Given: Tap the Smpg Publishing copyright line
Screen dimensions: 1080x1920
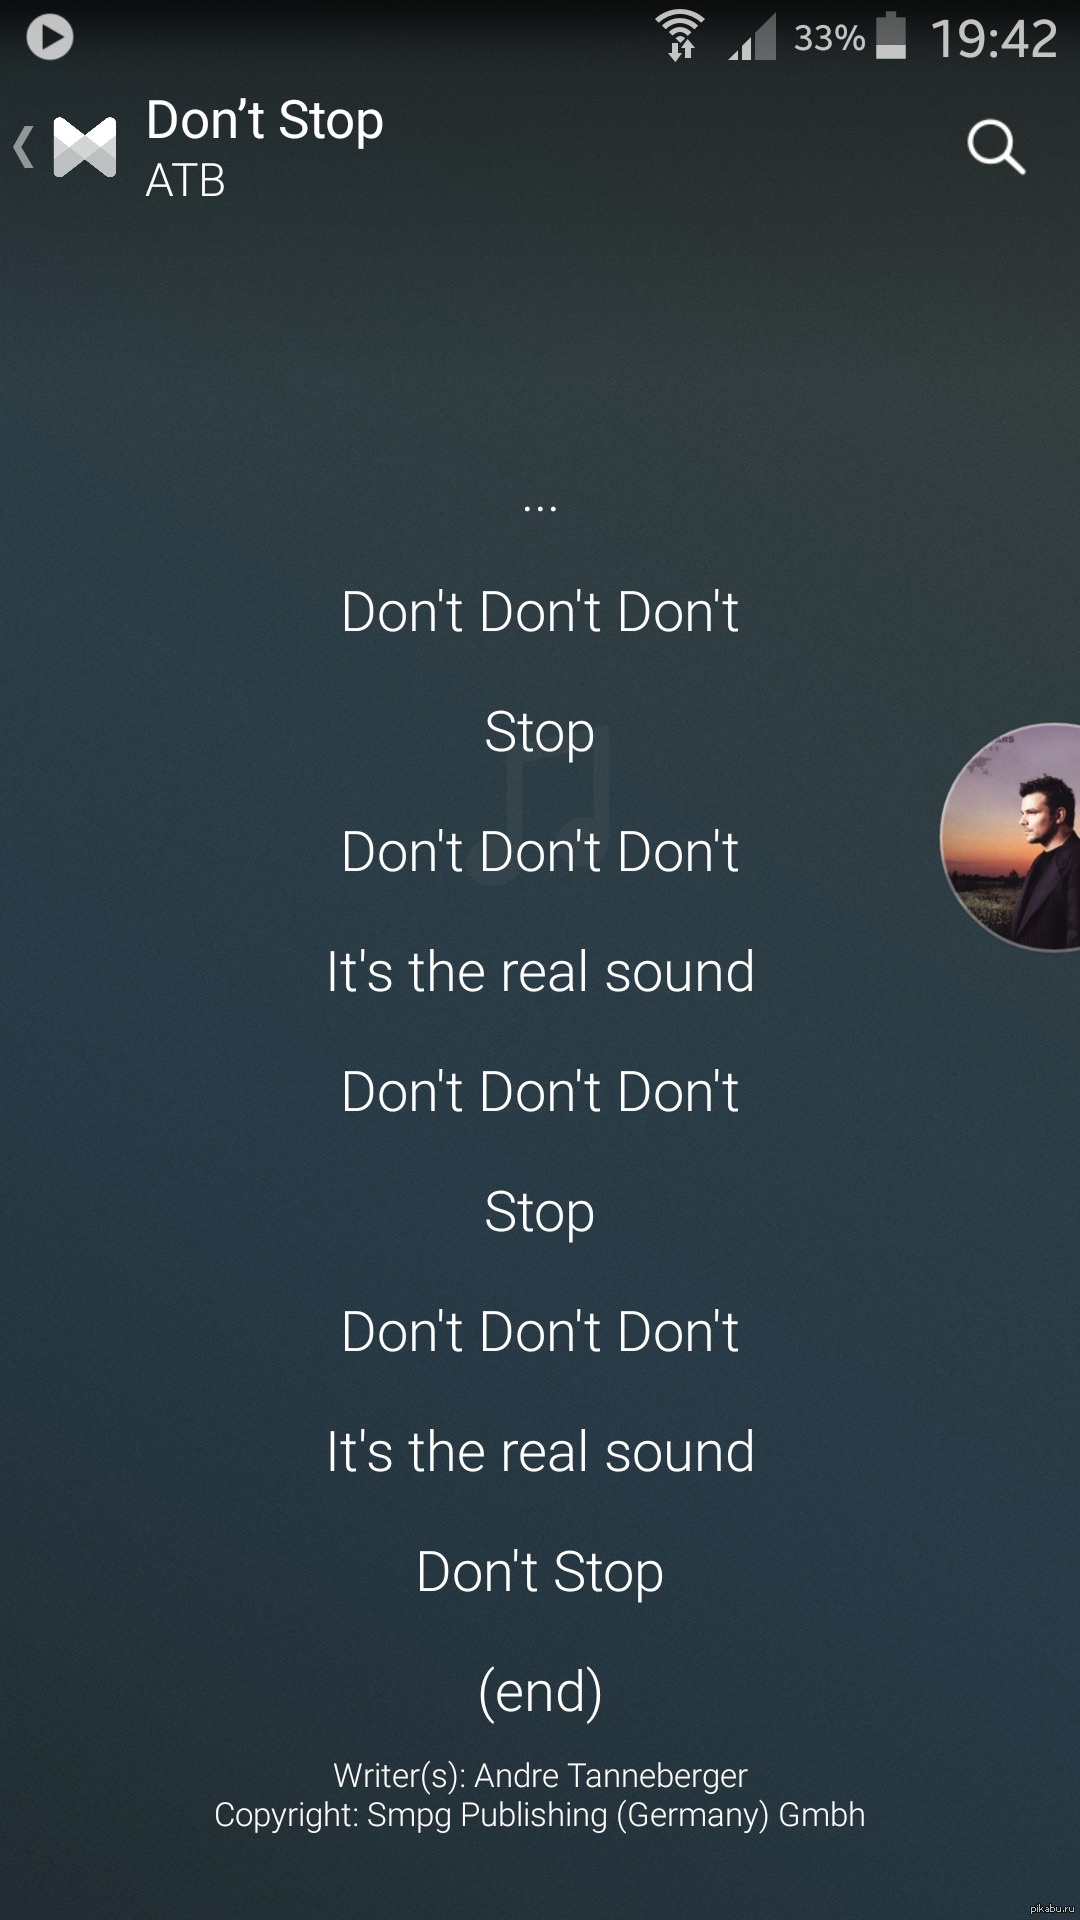Looking at the screenshot, I should point(540,1815).
